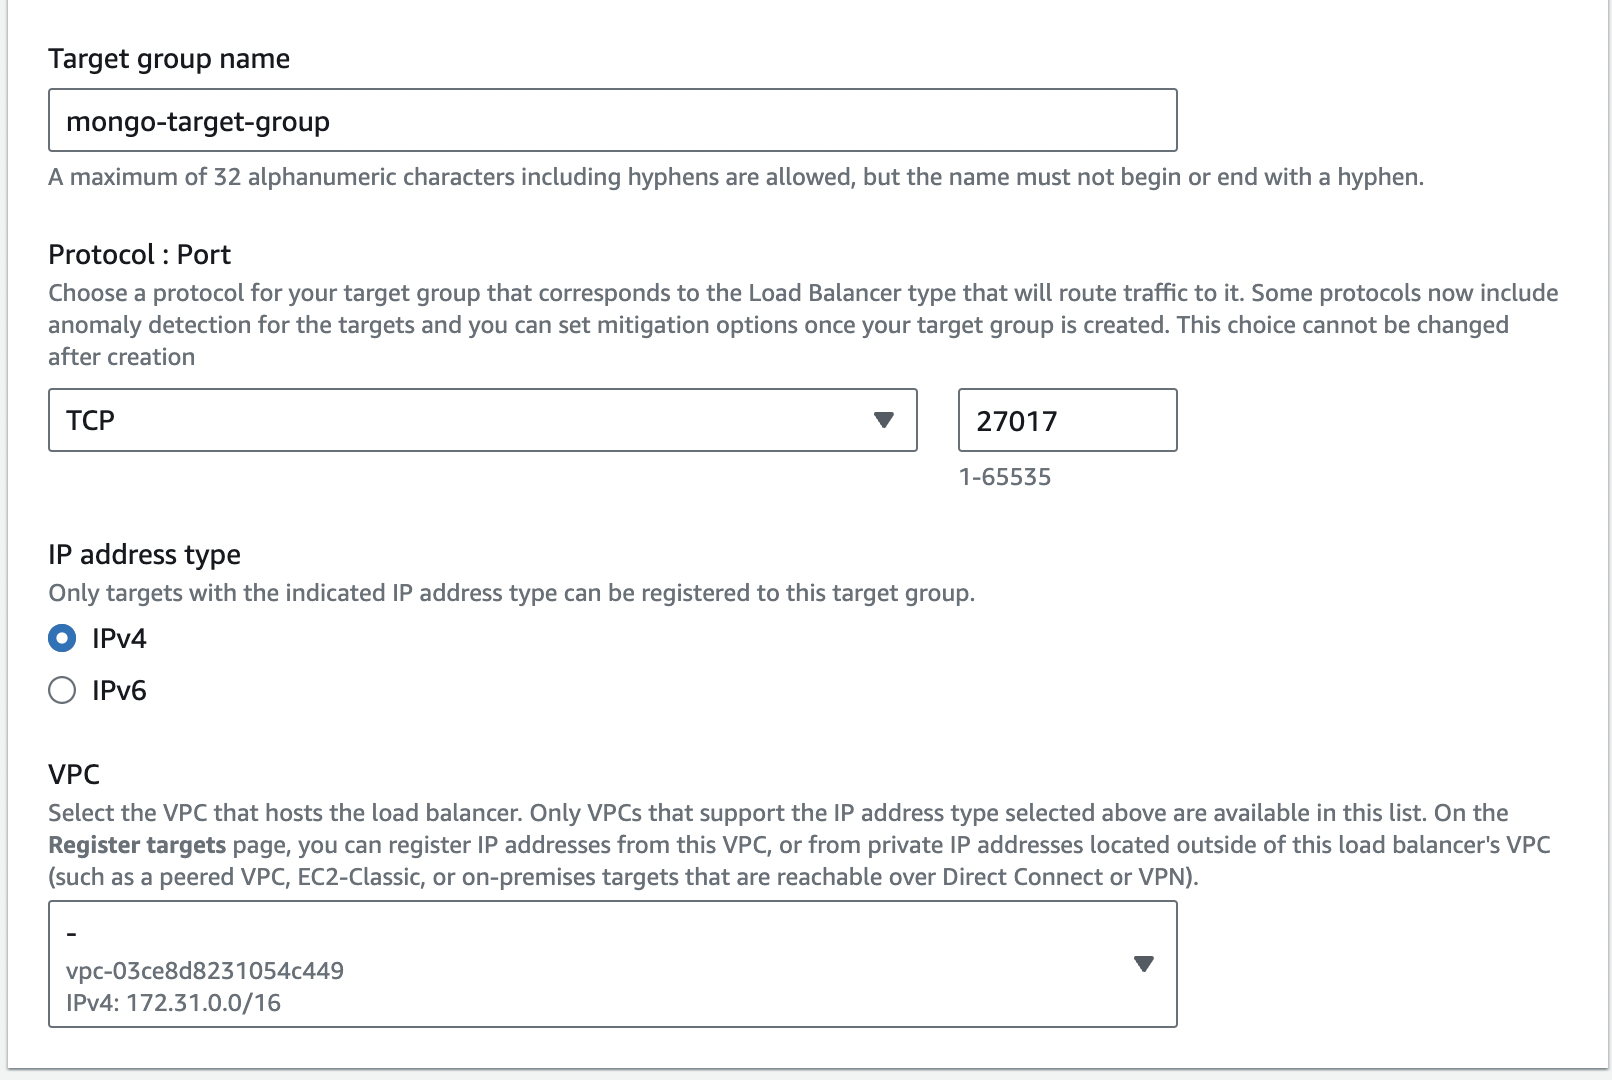Click the TCP text in protocol selector
This screenshot has height=1080, width=1612.
click(x=90, y=420)
